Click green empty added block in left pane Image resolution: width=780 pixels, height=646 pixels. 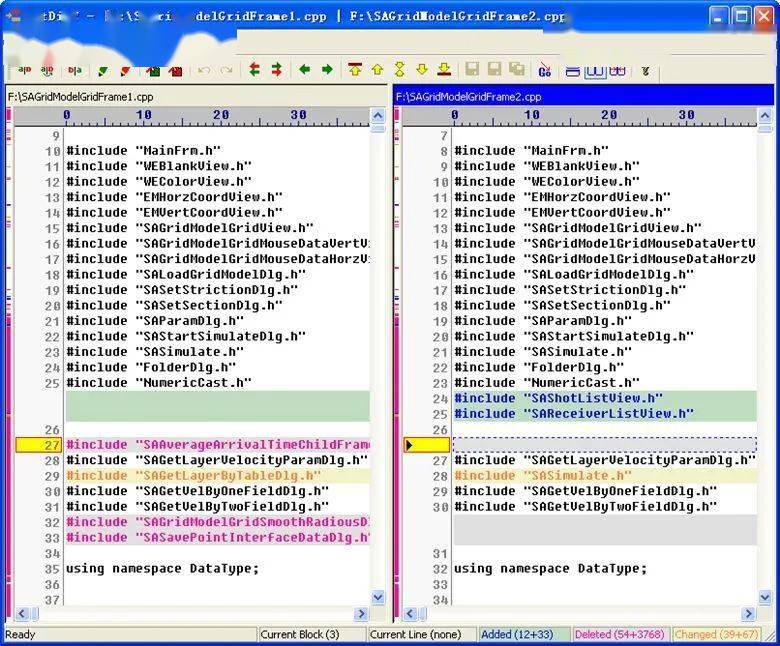(218, 406)
